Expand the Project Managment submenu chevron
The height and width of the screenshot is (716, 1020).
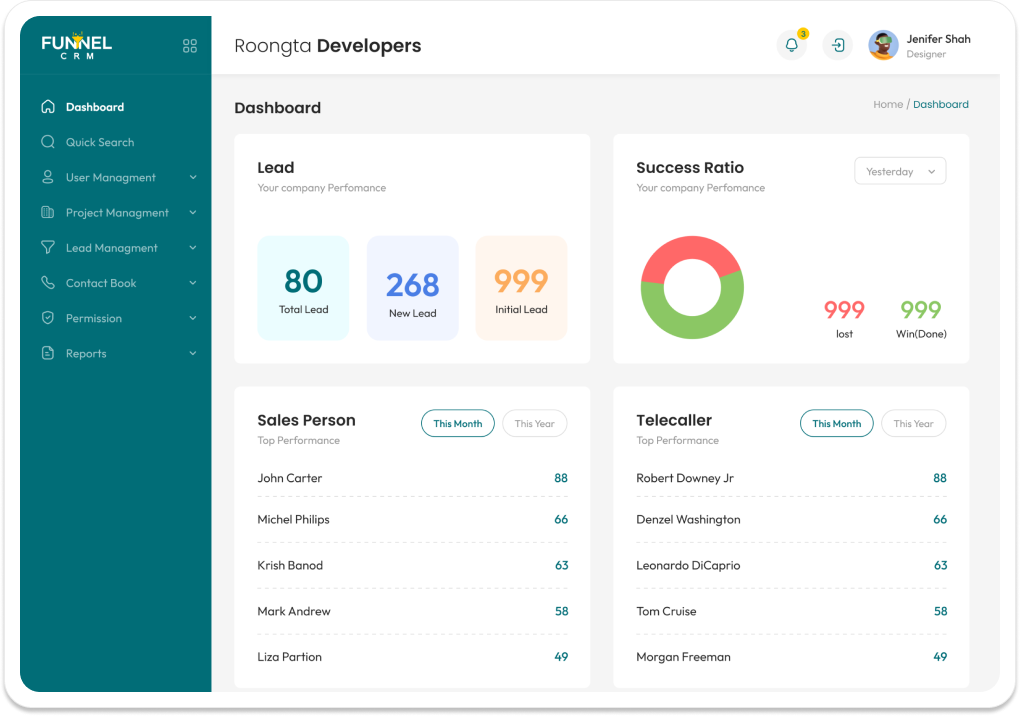pos(193,213)
